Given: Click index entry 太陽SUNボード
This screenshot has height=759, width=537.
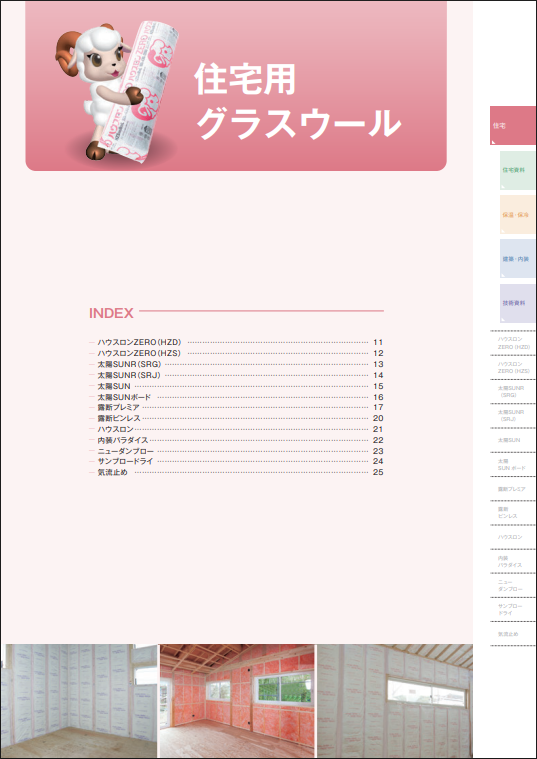Looking at the screenshot, I should (x=236, y=397).
